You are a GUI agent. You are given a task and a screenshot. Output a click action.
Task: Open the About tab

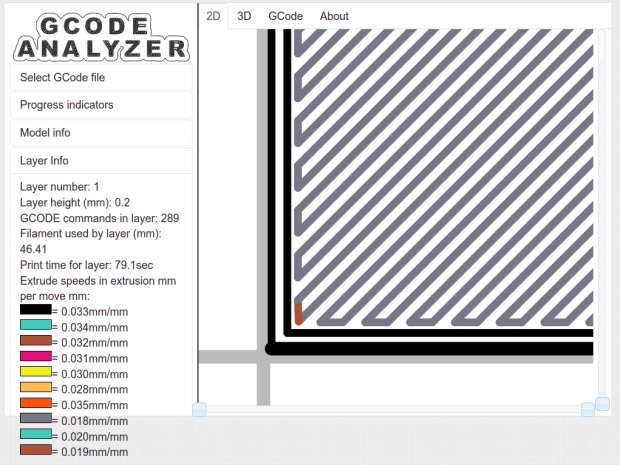pyautogui.click(x=334, y=16)
